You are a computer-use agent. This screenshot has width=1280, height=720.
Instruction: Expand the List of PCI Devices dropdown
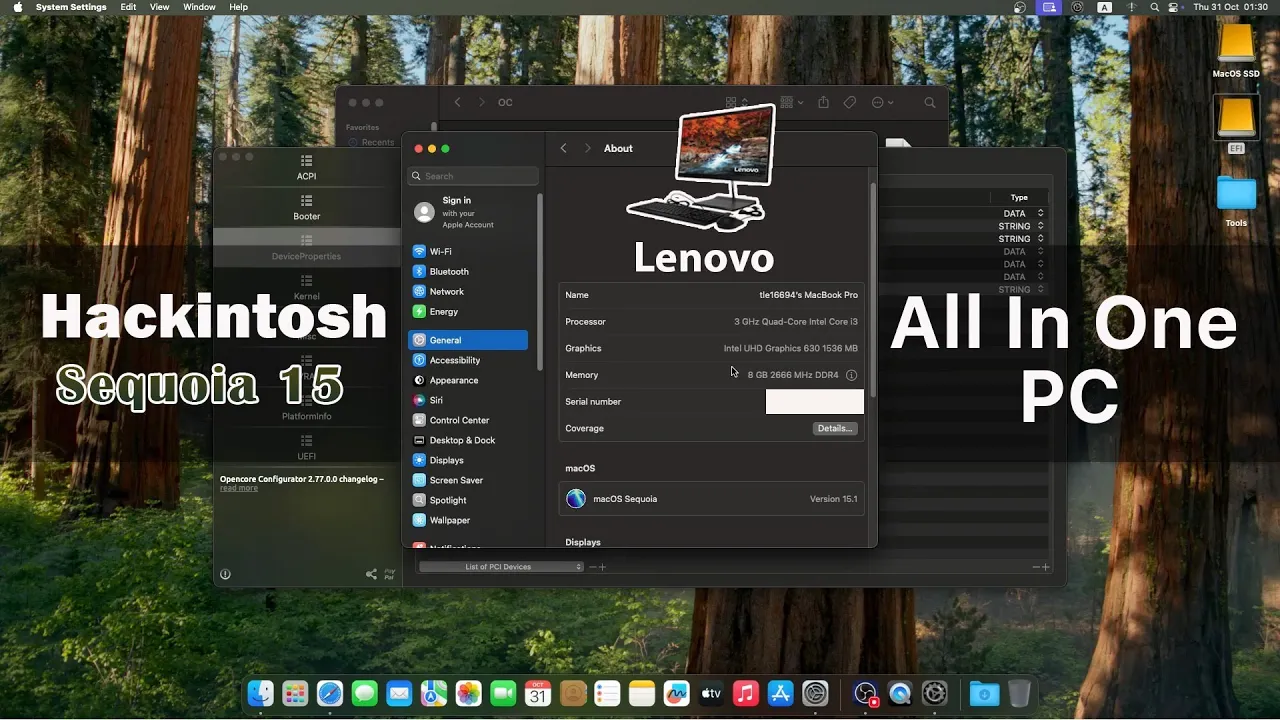(x=501, y=567)
